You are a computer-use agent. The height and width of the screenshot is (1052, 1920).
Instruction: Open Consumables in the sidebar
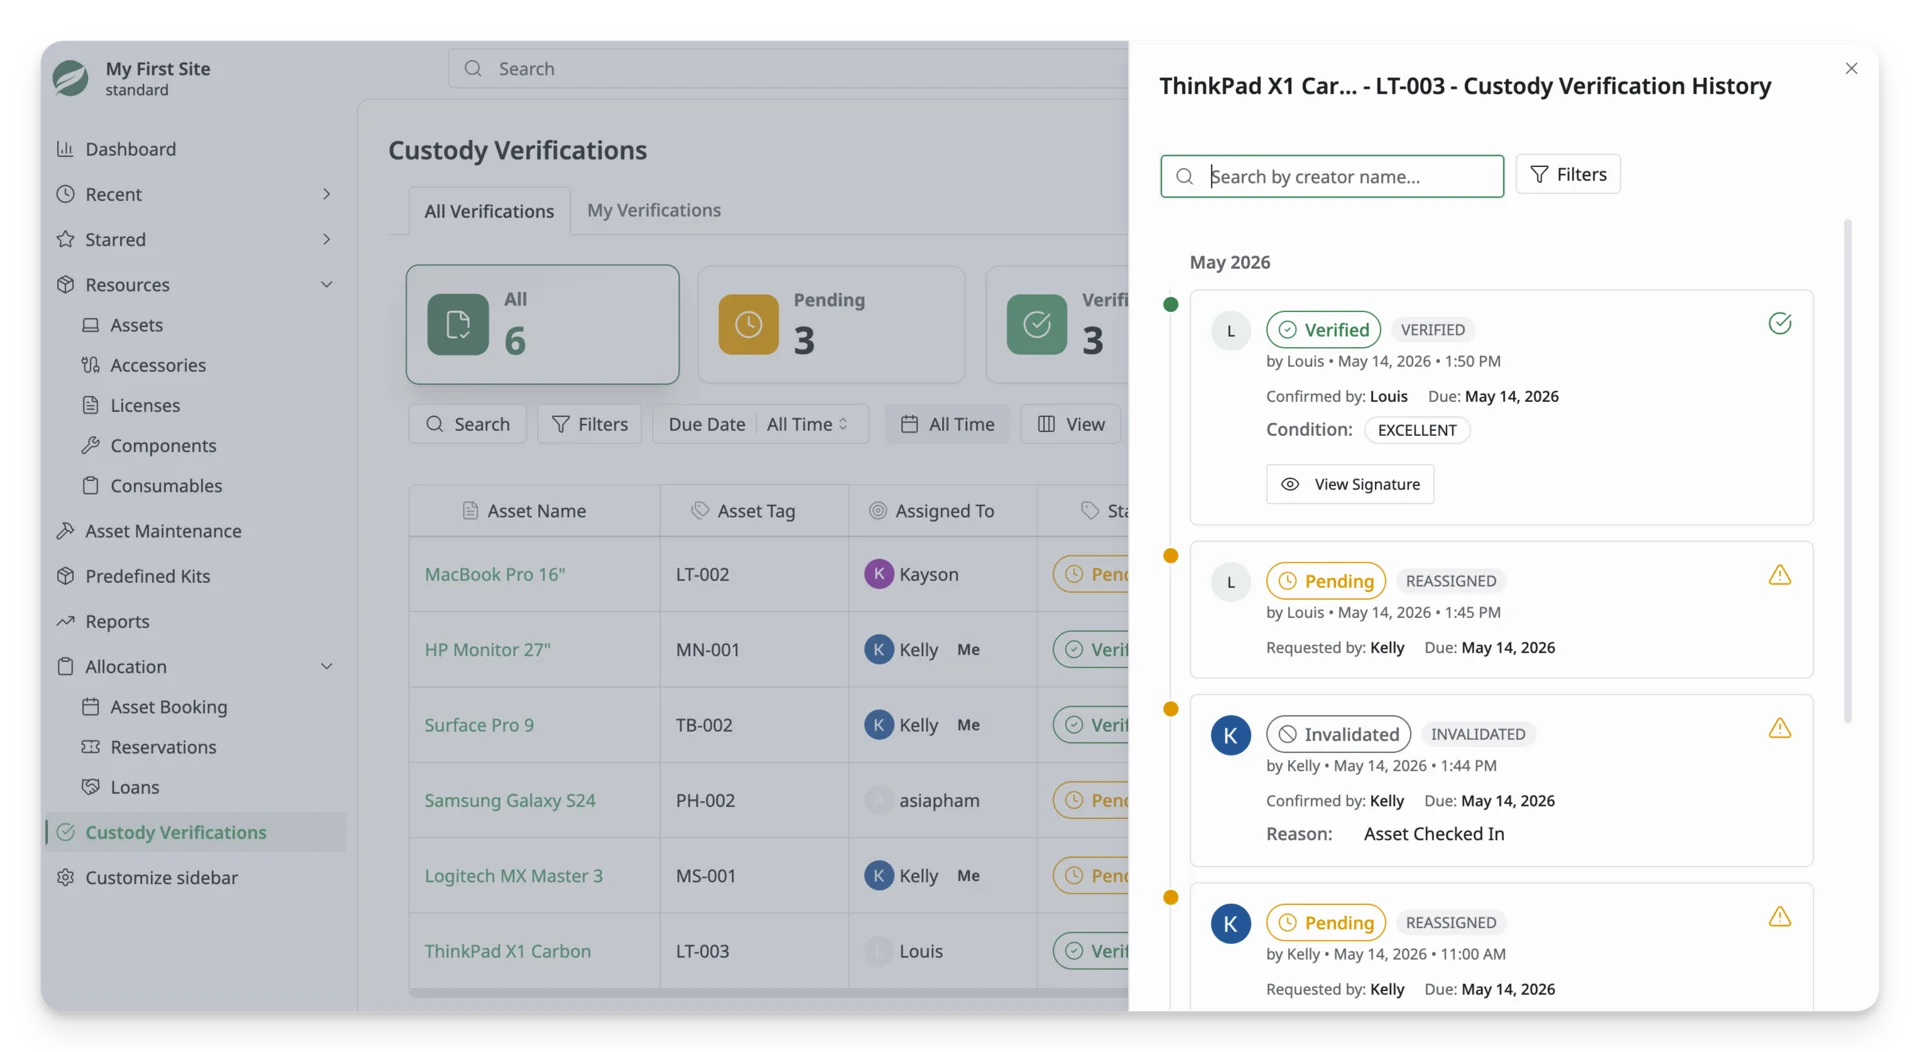[166, 485]
